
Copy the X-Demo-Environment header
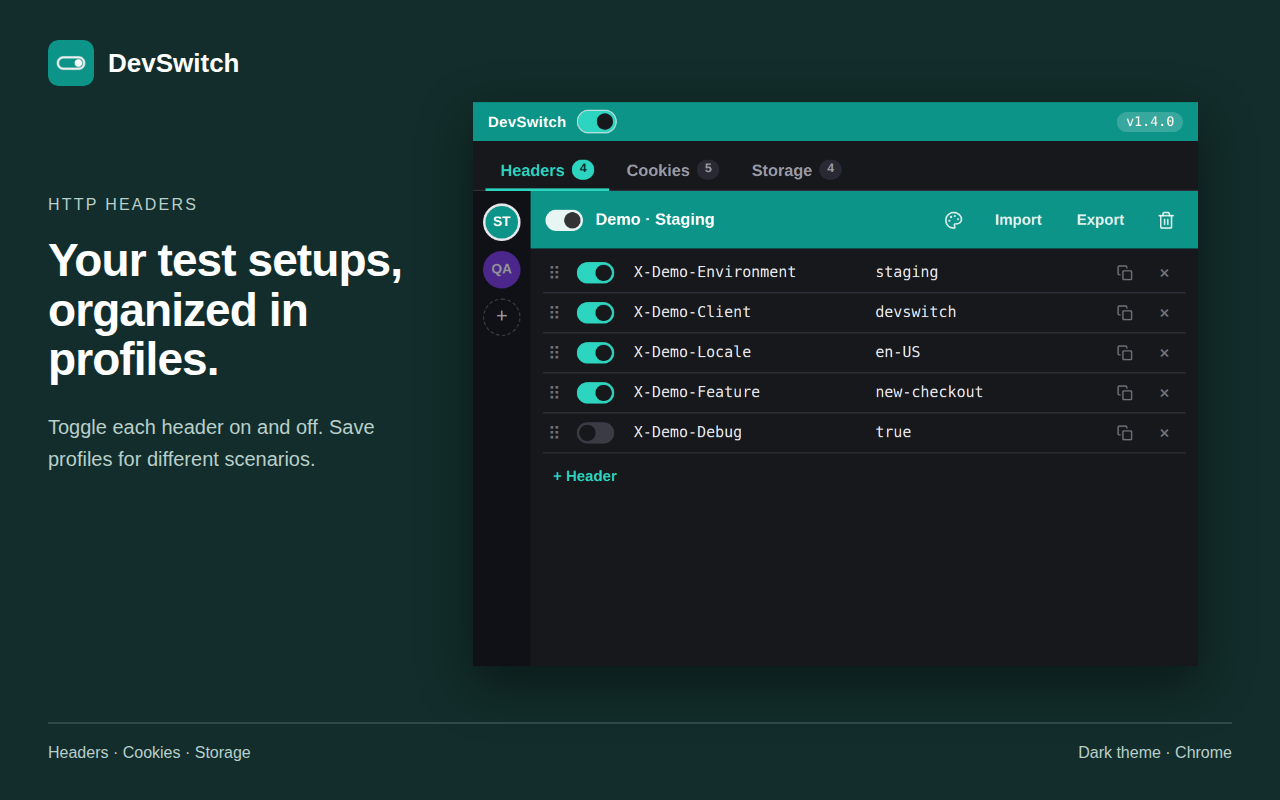1125,273
